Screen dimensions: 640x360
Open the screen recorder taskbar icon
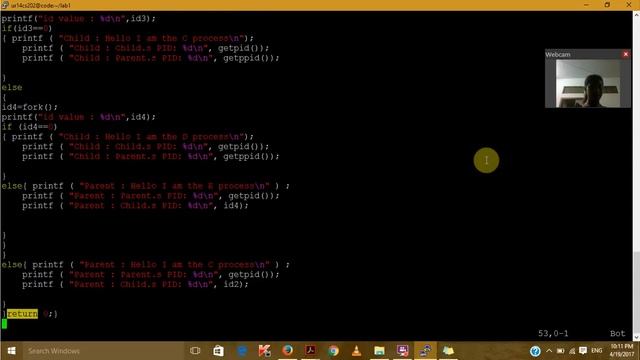[x=402, y=351]
